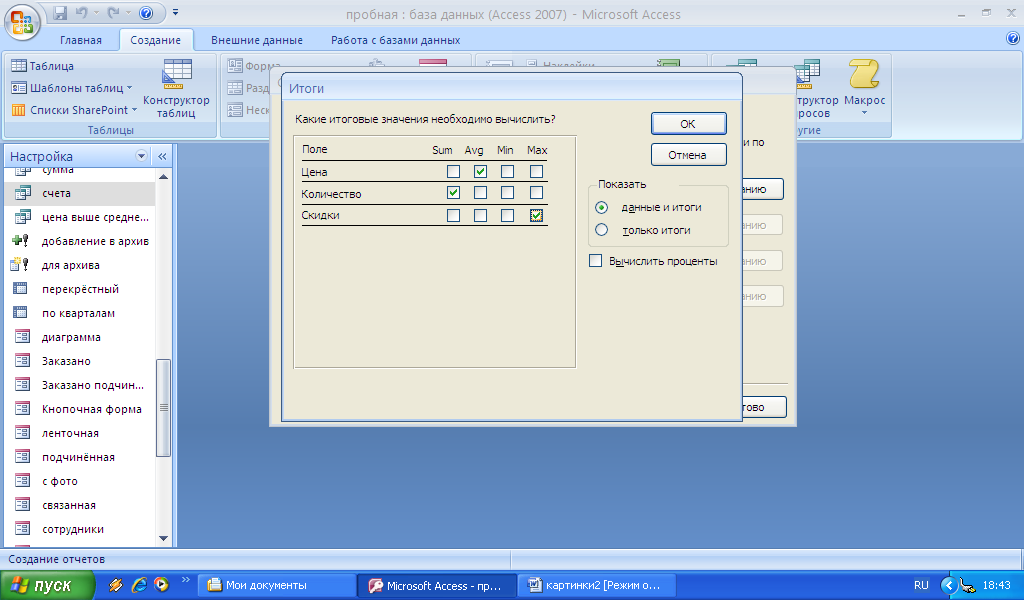Check Min for Цена field
The height and width of the screenshot is (600, 1024).
(507, 172)
